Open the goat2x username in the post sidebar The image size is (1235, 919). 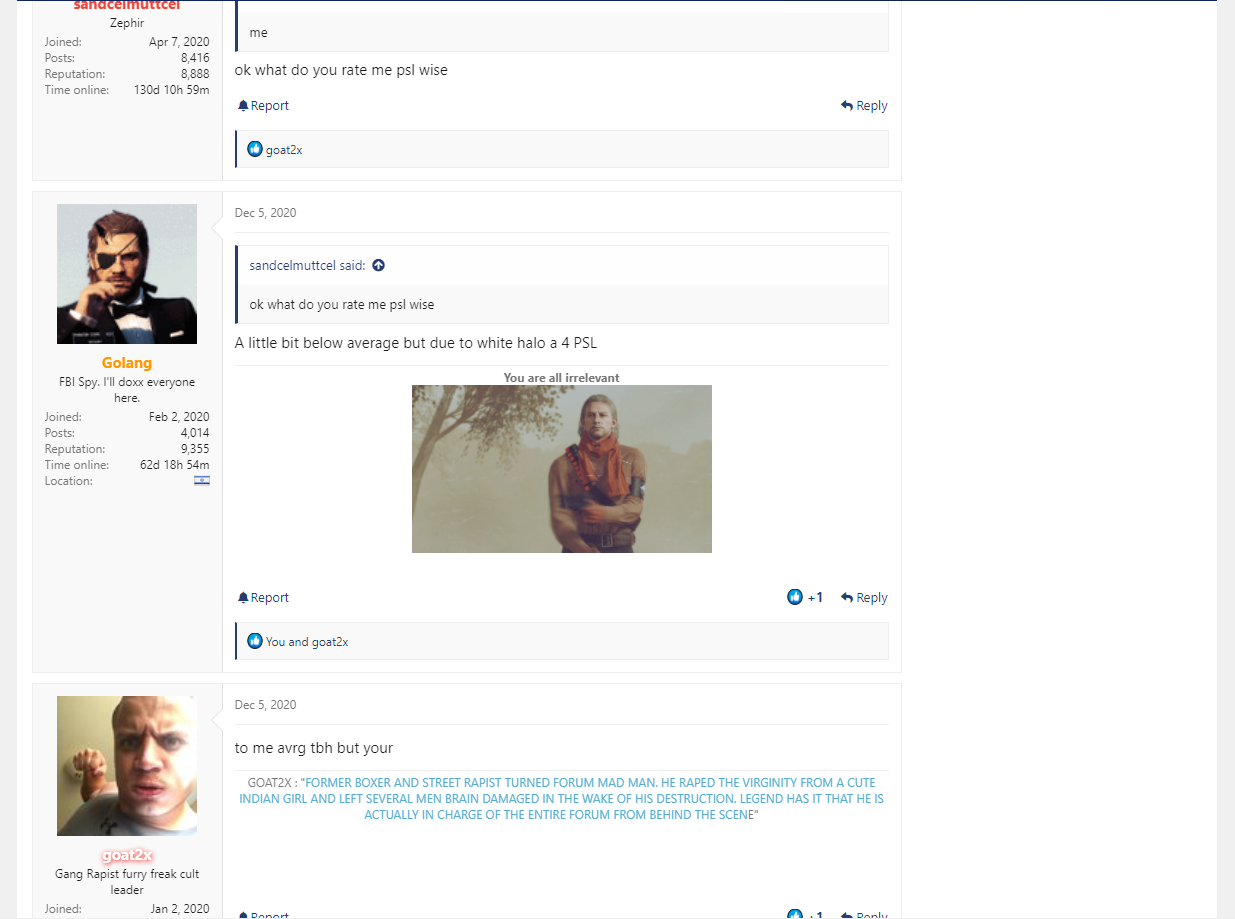[127, 855]
